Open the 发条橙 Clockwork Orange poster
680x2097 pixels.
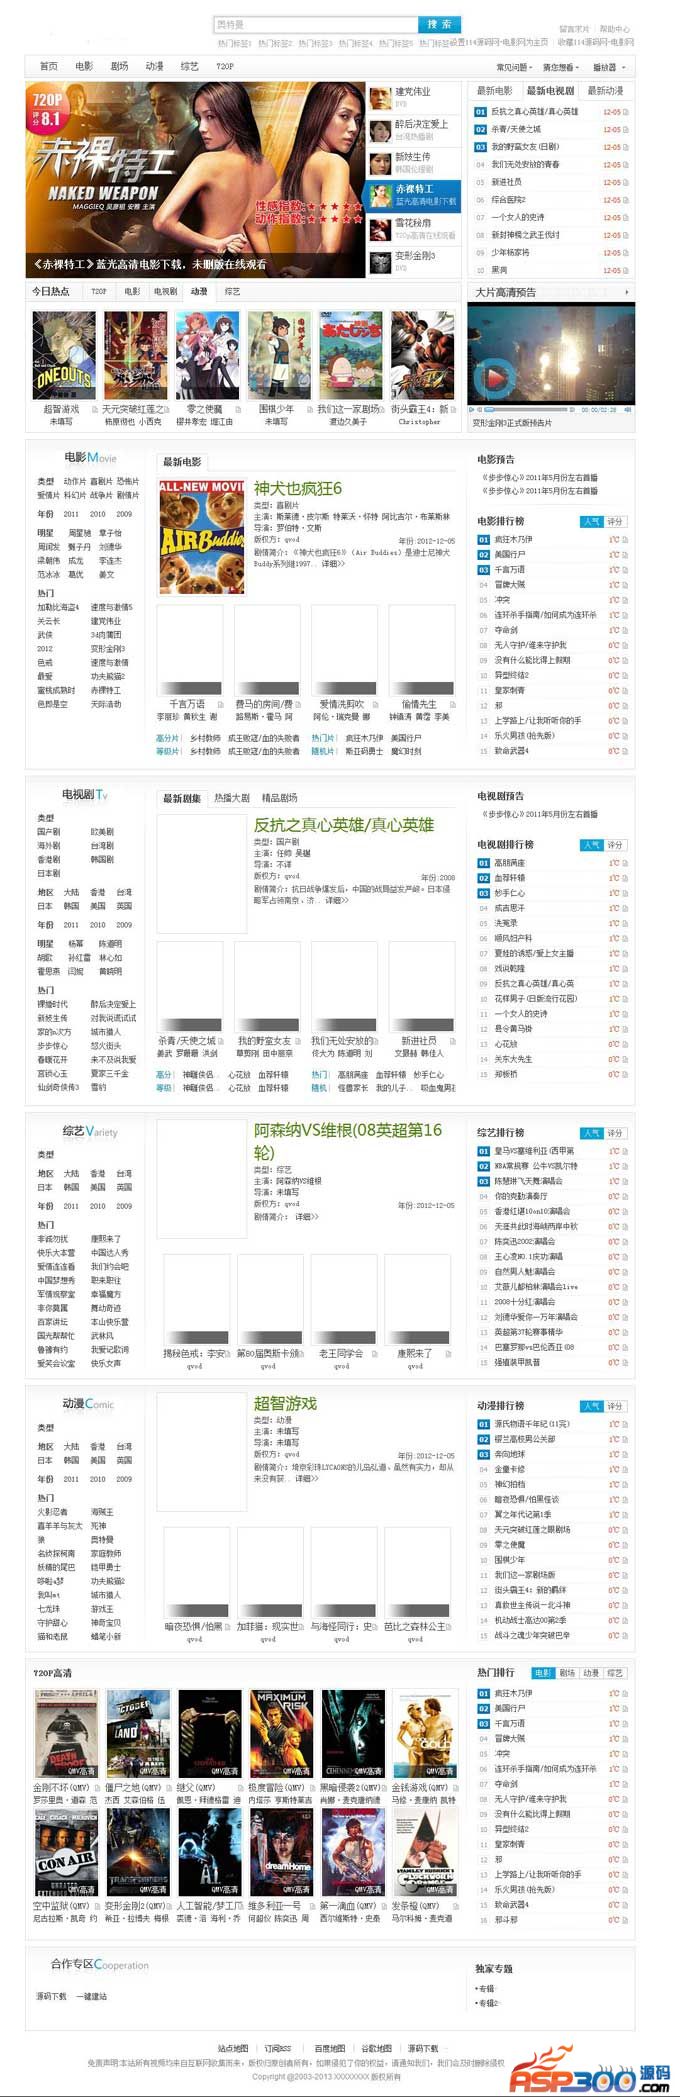click(x=425, y=1852)
